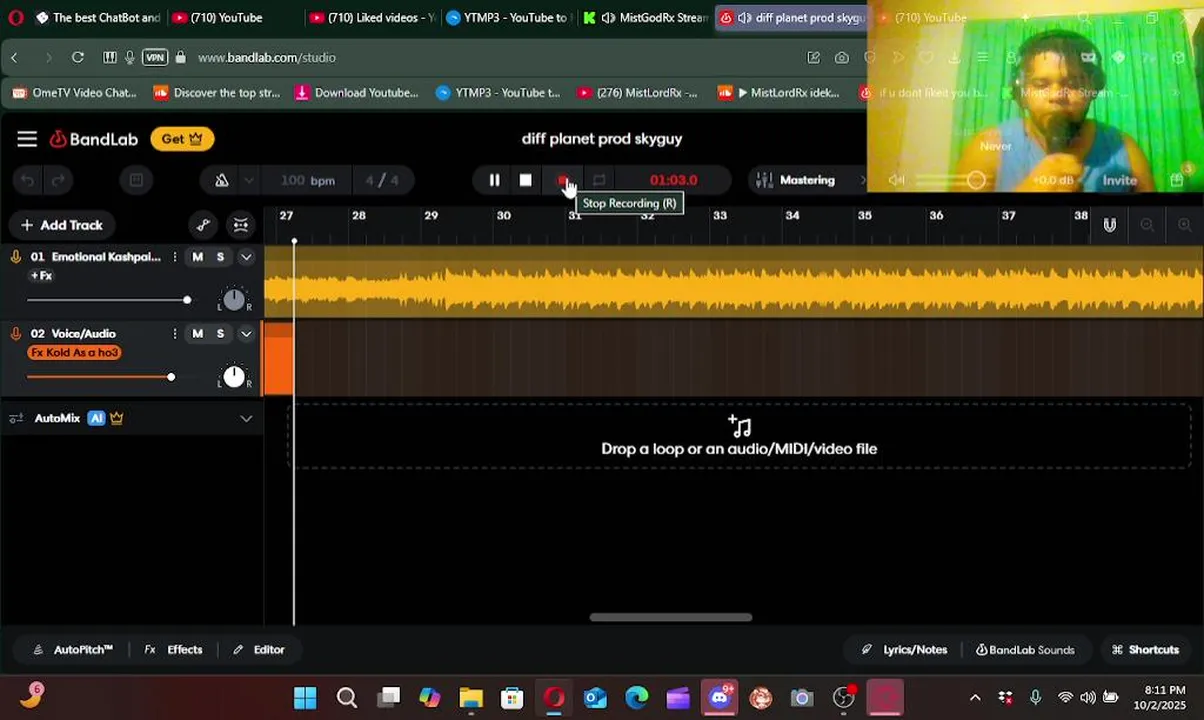Click the 100 bpm tempo field

click(x=307, y=180)
